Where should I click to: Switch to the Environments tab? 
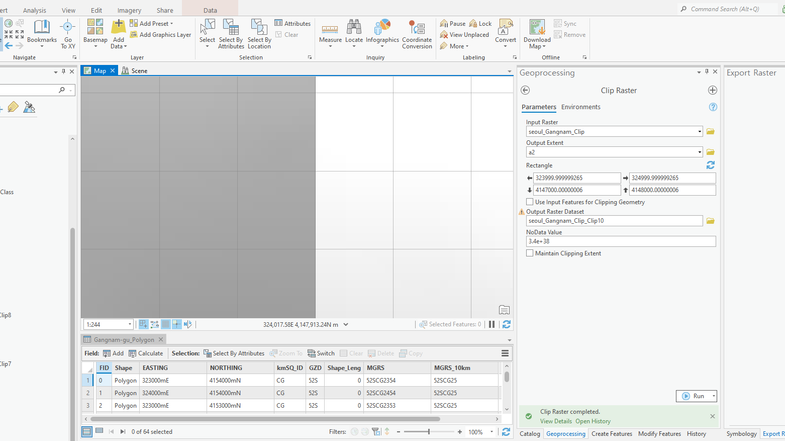(580, 107)
